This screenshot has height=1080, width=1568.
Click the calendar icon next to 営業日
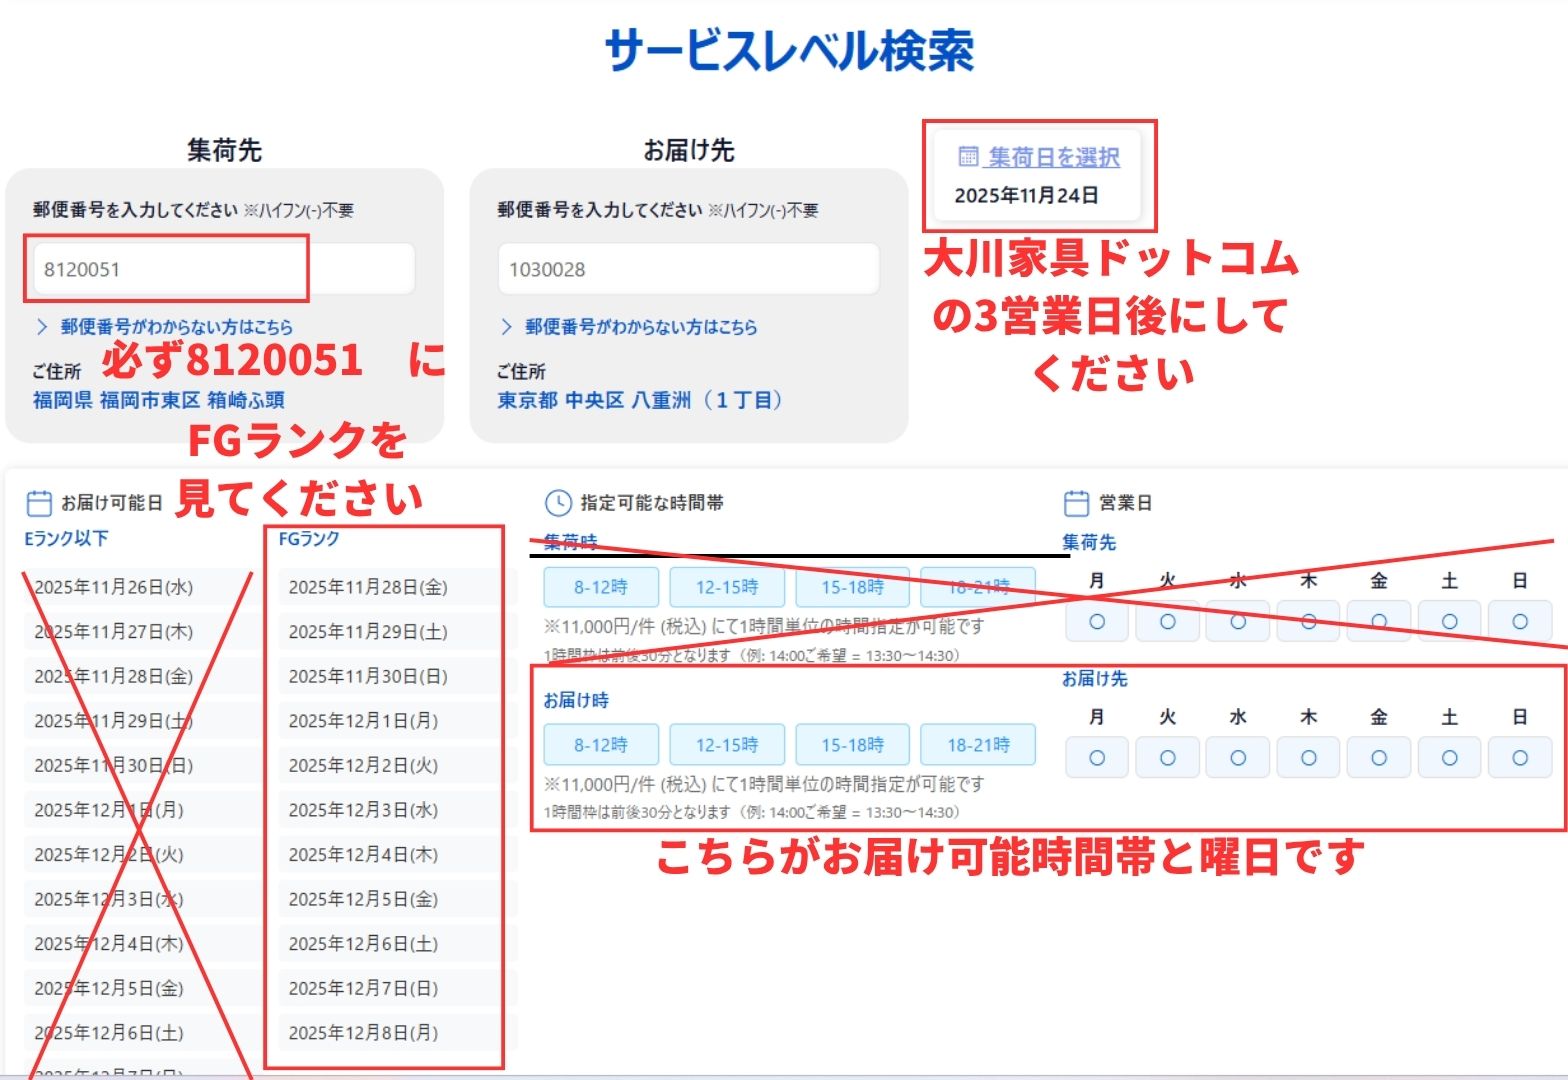1076,502
